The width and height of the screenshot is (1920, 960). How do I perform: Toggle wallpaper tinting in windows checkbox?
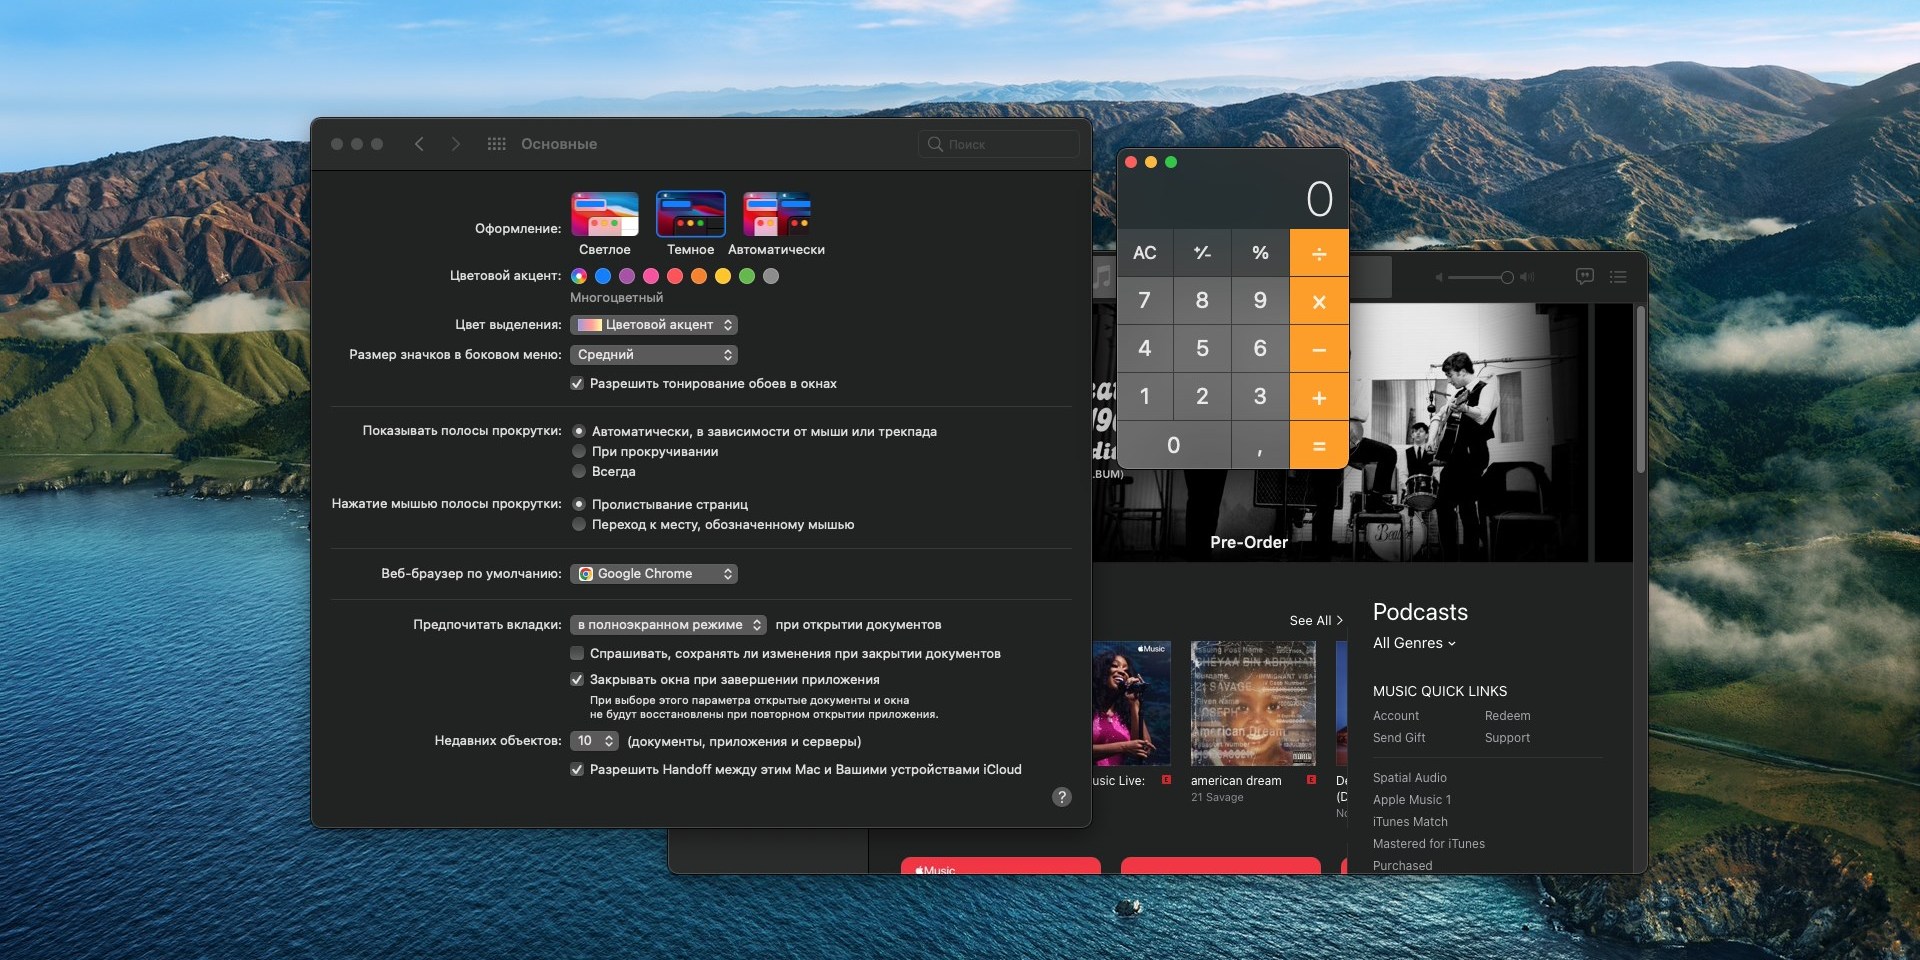(577, 384)
